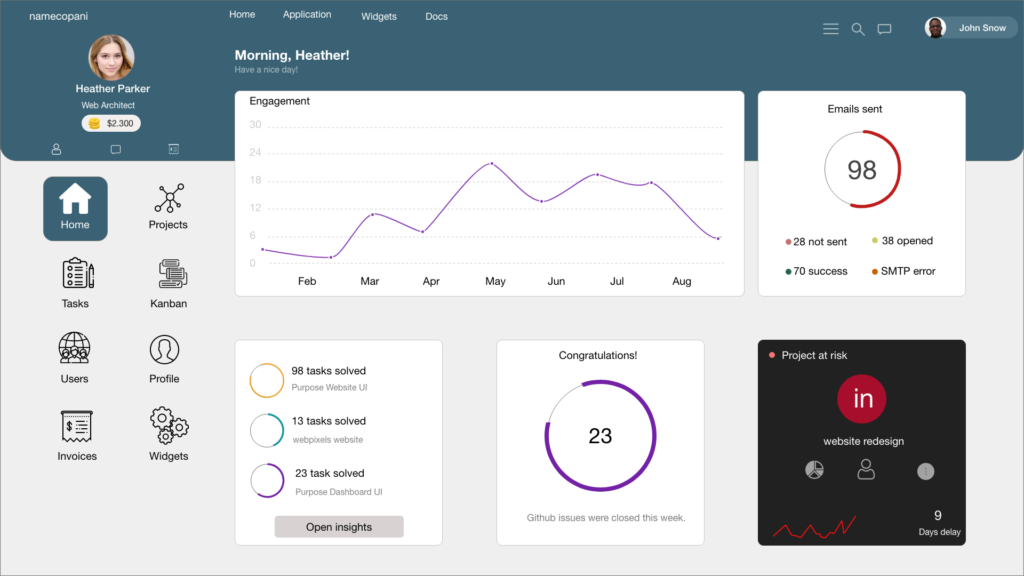Open the Invoices icon
This screenshot has width=1024, height=576.
point(76,426)
